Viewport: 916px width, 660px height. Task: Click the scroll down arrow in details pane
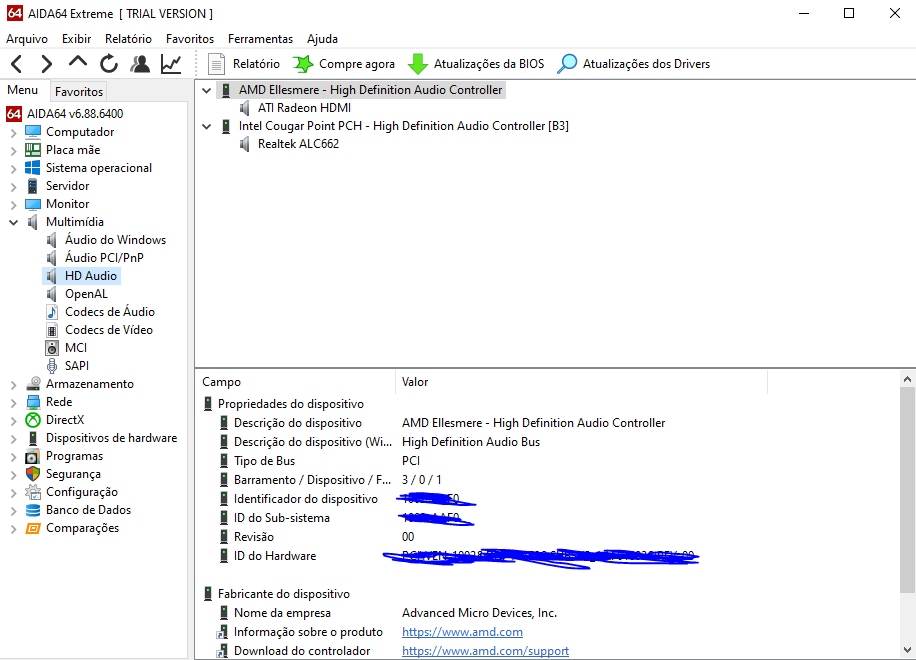[x=907, y=649]
